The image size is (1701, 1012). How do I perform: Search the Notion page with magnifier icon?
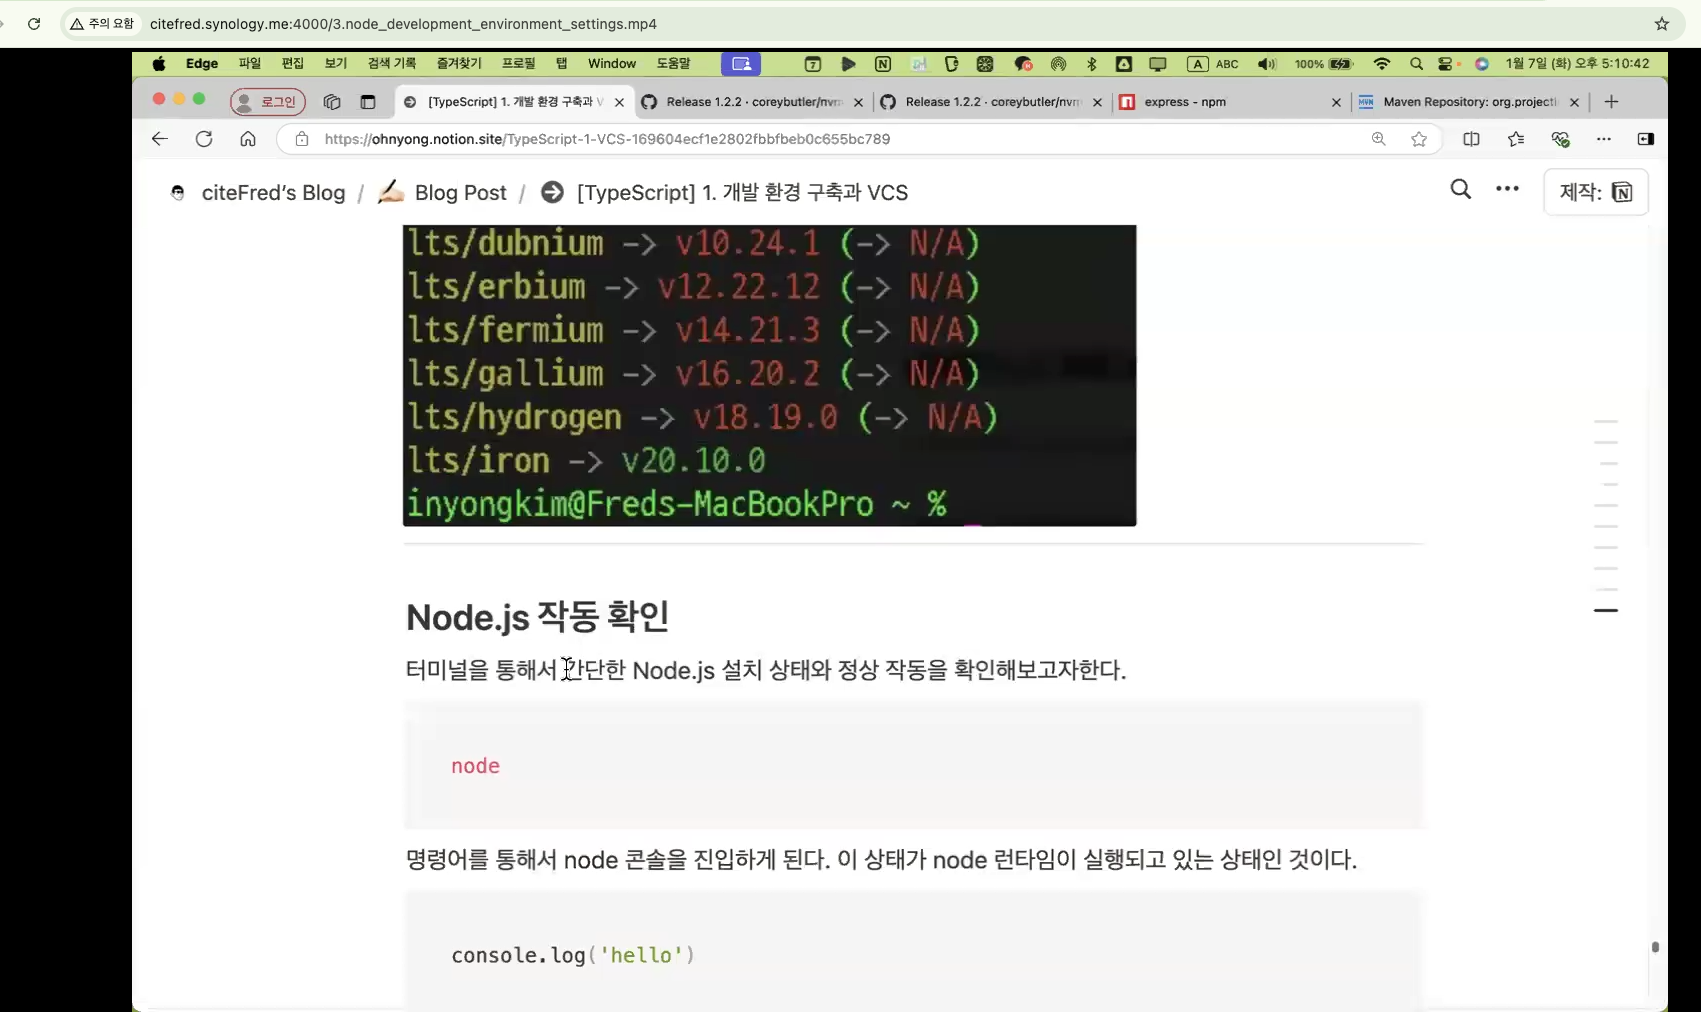pyautogui.click(x=1461, y=189)
